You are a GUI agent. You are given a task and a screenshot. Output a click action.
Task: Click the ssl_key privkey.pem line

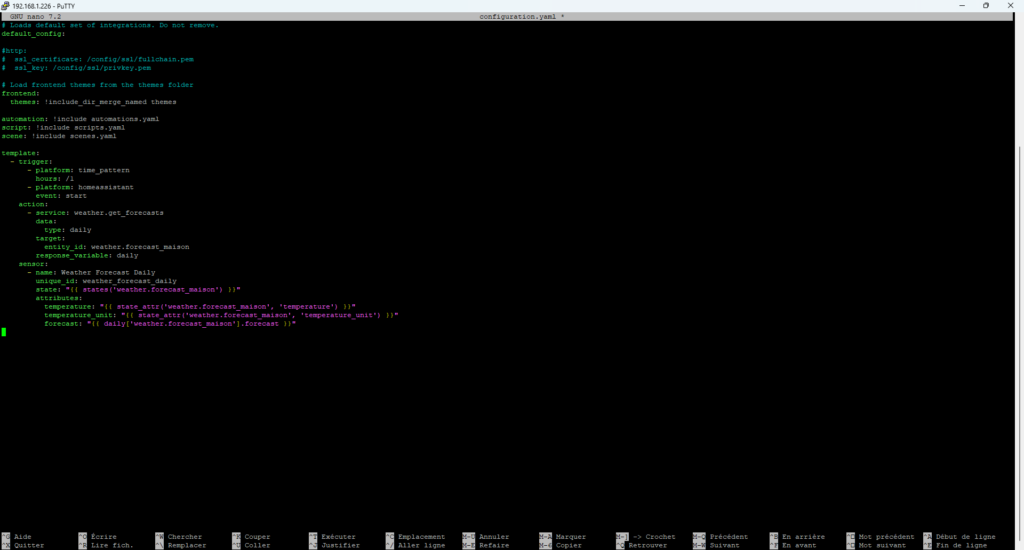point(76,68)
